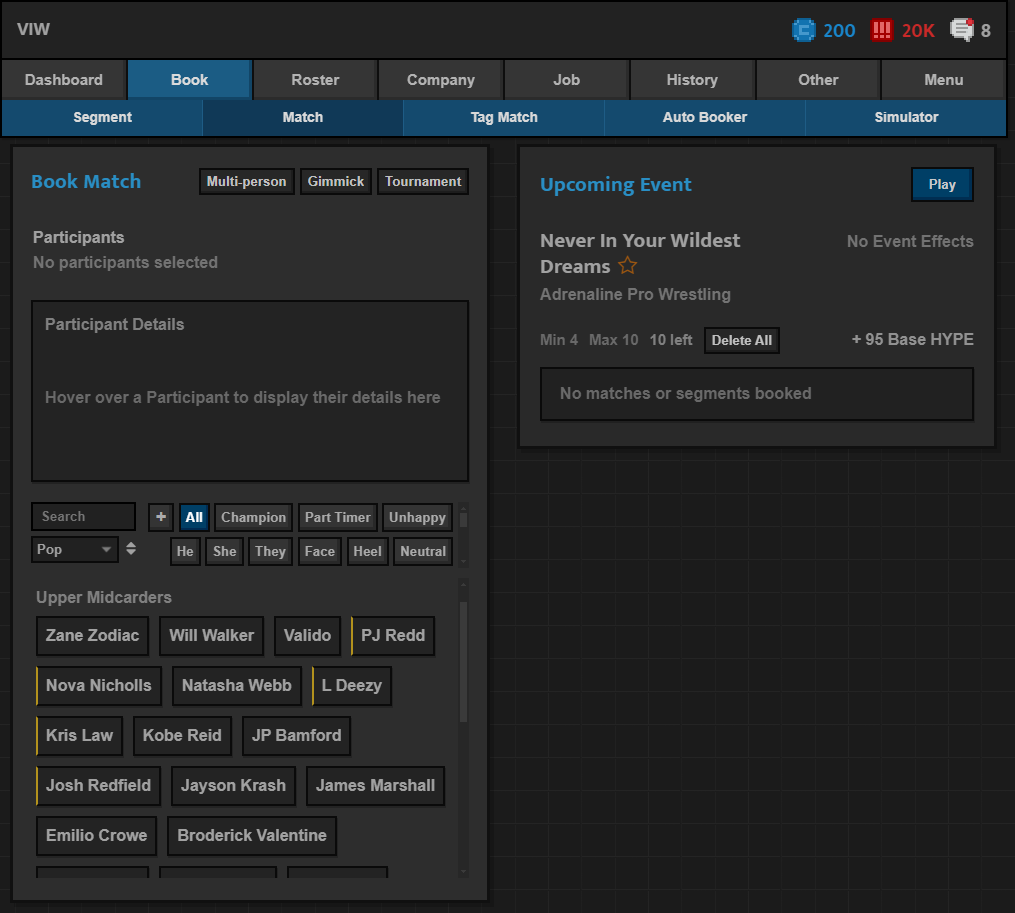Open the Roster tab

[x=315, y=80]
